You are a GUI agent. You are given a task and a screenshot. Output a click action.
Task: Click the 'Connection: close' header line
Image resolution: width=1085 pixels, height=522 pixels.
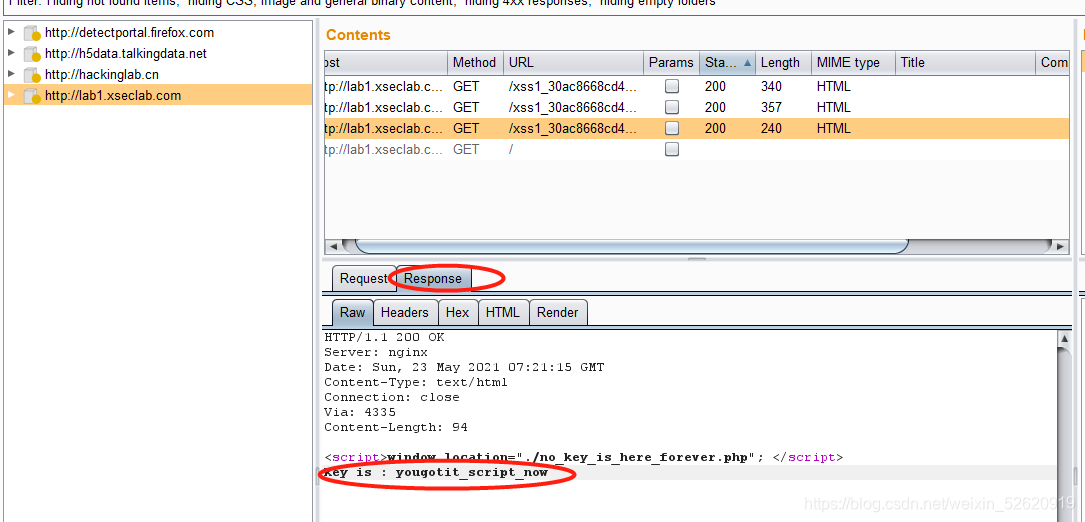tap(392, 397)
